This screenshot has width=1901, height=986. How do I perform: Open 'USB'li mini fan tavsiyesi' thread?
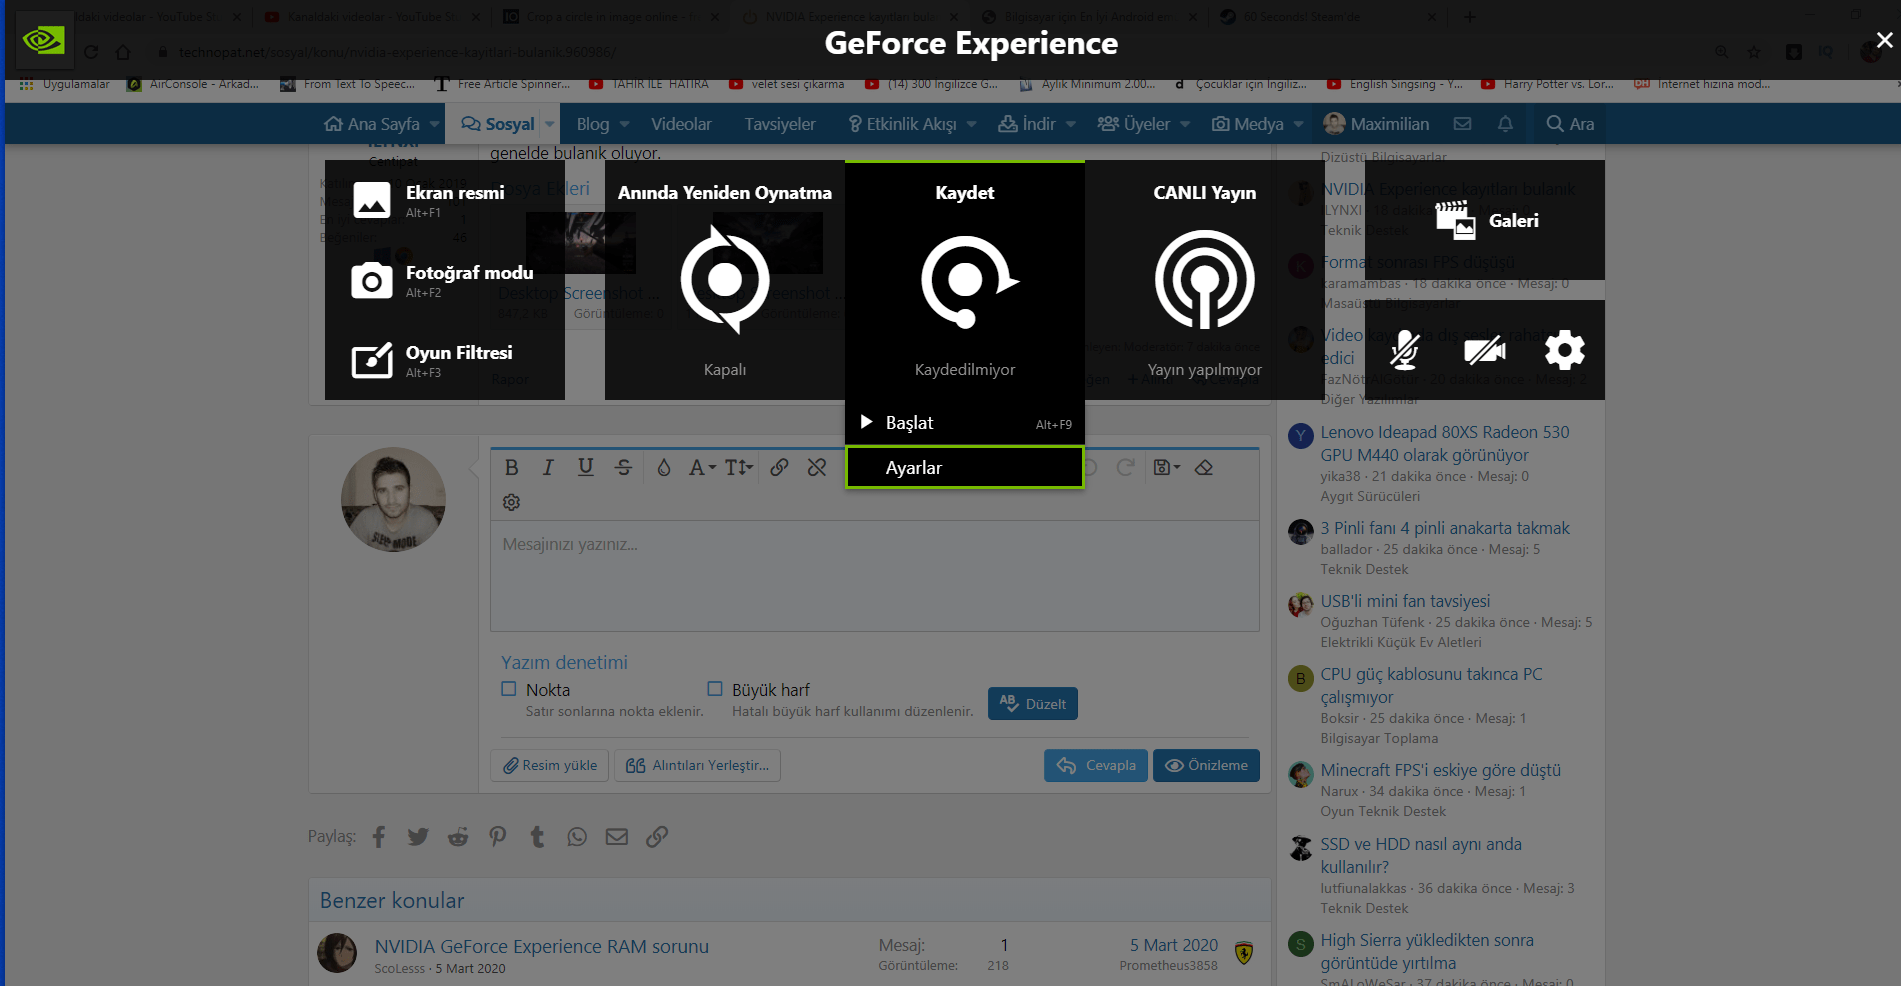pos(1405,601)
